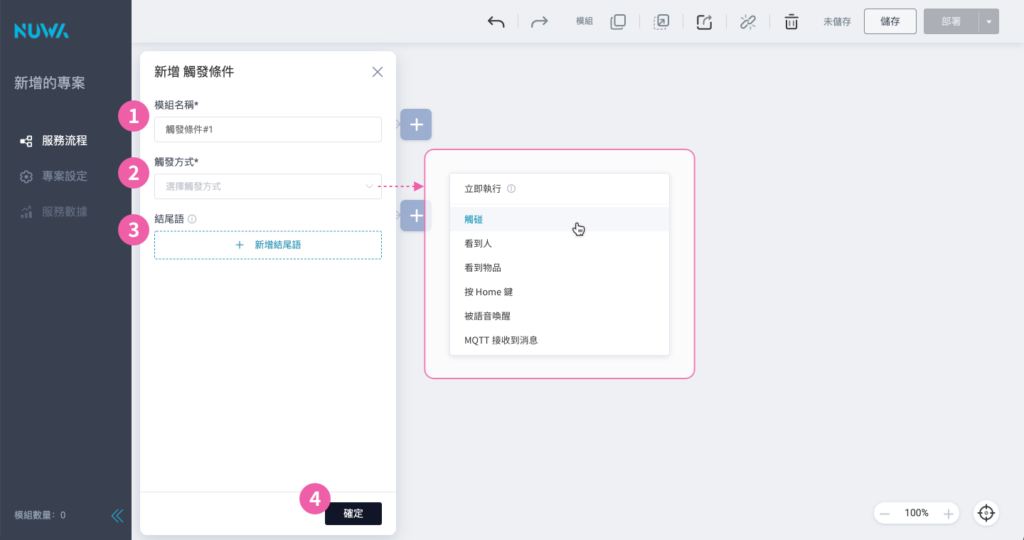
Task: Select MQTT 接收到消息 trigger option
Action: (x=559, y=340)
